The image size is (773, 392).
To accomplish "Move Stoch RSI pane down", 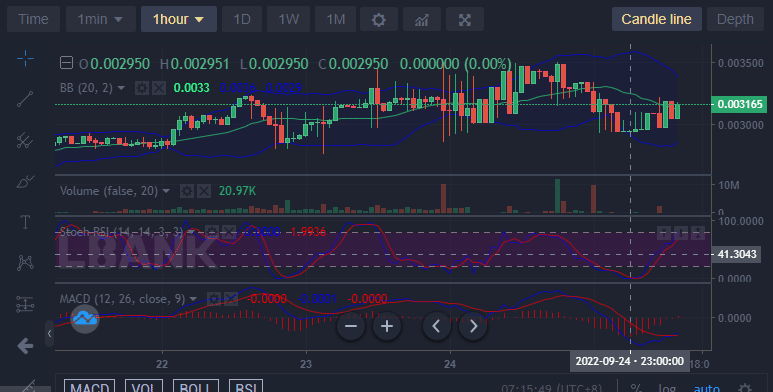I will pyautogui.click(x=681, y=233).
